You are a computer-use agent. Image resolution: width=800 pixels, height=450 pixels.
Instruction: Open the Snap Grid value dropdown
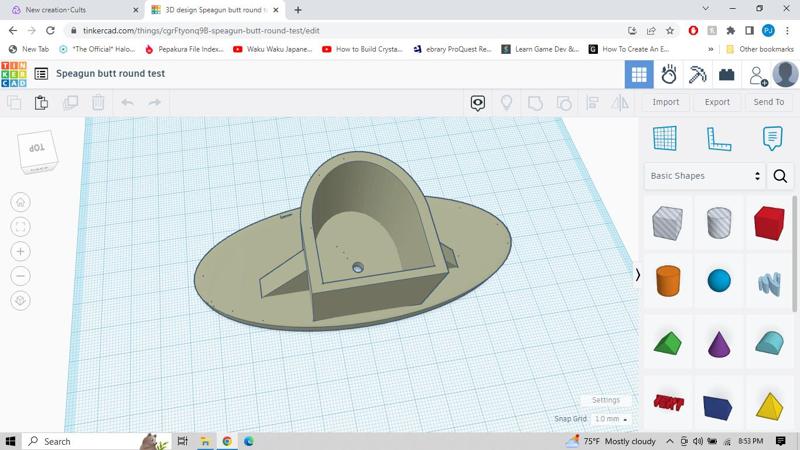tap(610, 419)
